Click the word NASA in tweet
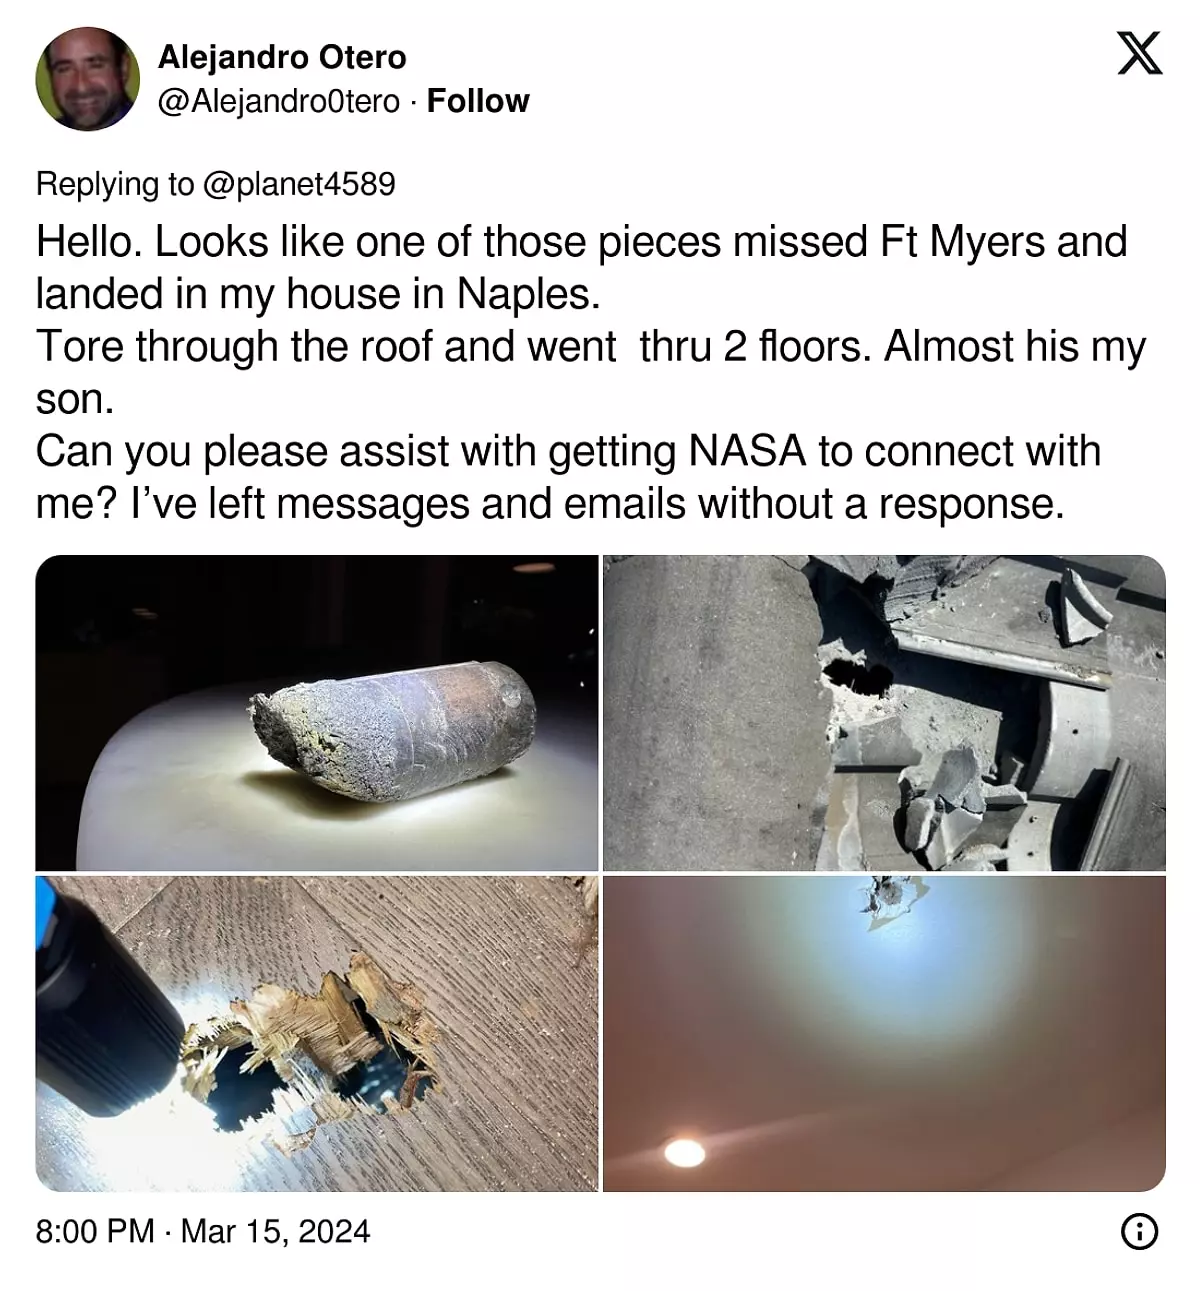This screenshot has height=1291, width=1200. [x=747, y=452]
